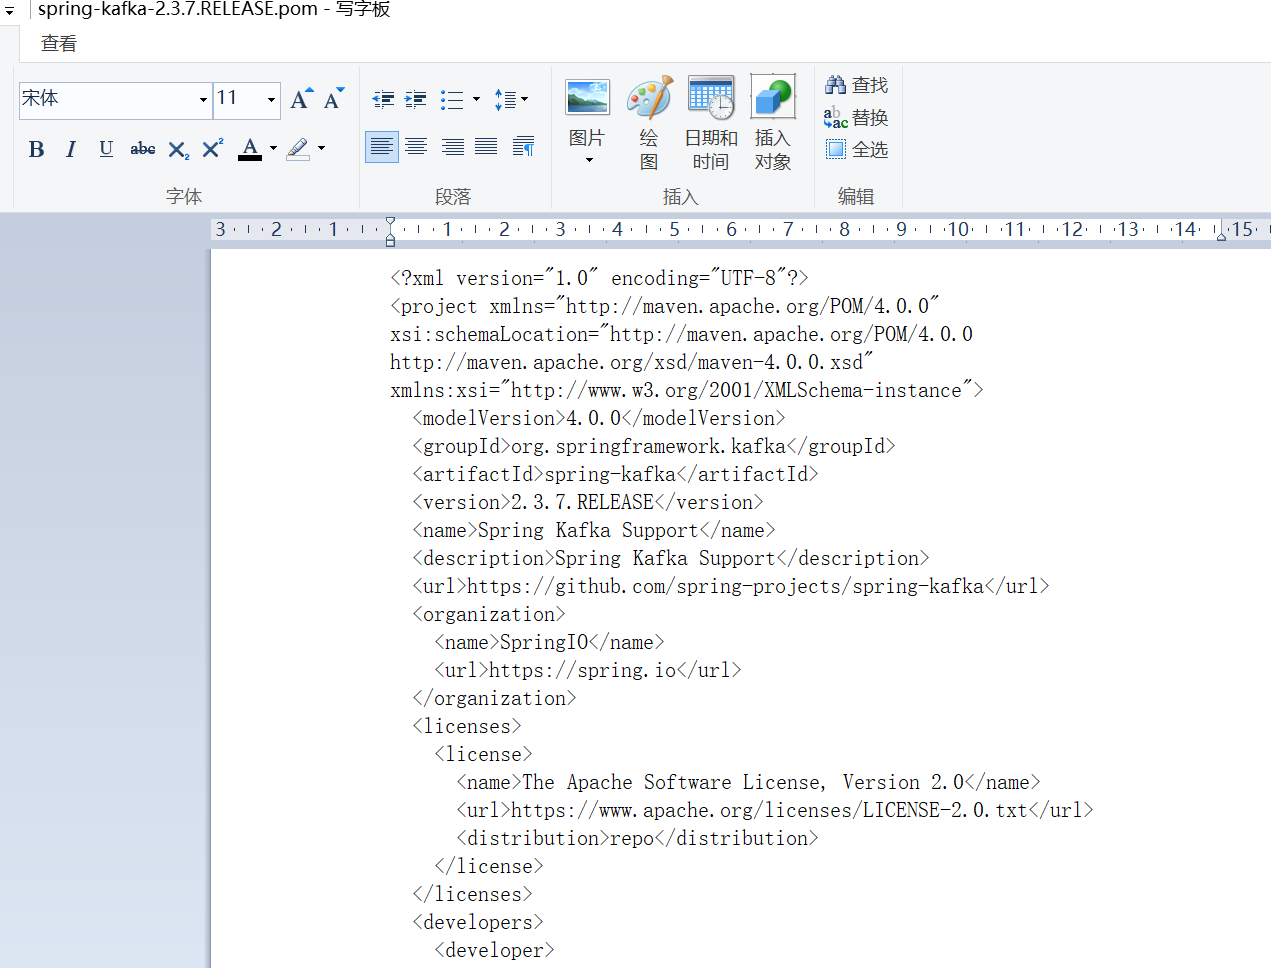This screenshot has width=1271, height=968.
Task: Justify the paragraph text
Action: point(486,147)
